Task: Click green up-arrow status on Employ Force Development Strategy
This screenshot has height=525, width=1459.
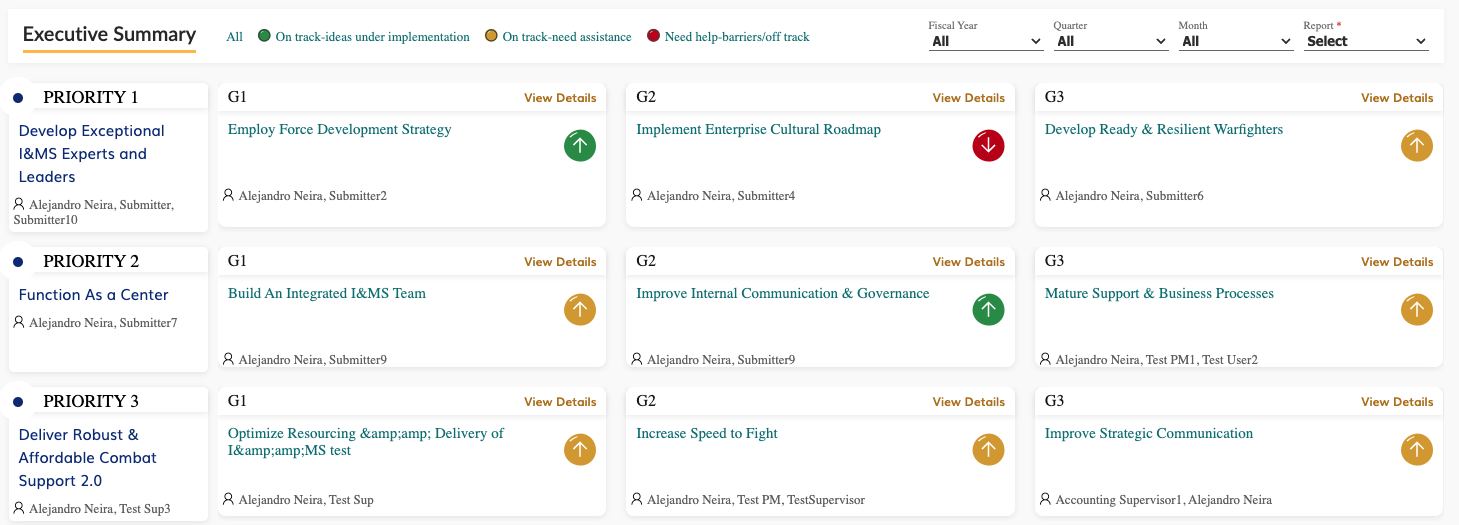Action: pos(580,146)
